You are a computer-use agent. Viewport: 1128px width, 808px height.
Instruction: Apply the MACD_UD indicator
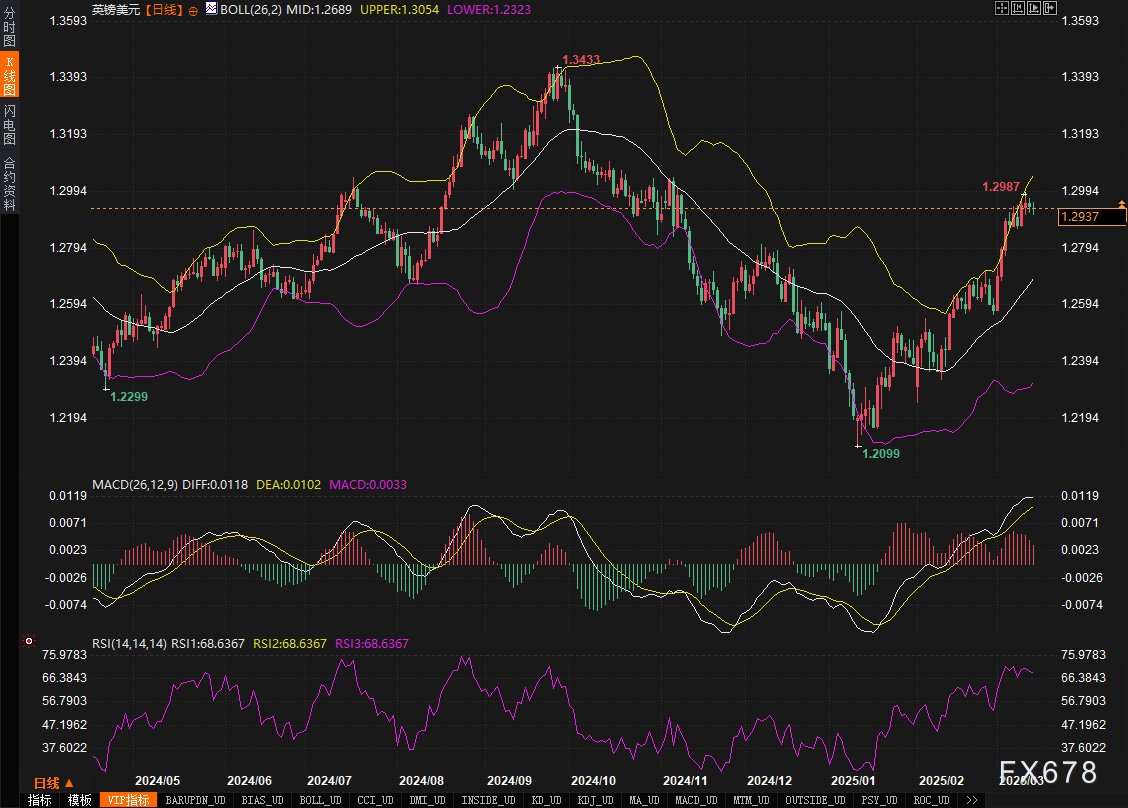tap(694, 800)
